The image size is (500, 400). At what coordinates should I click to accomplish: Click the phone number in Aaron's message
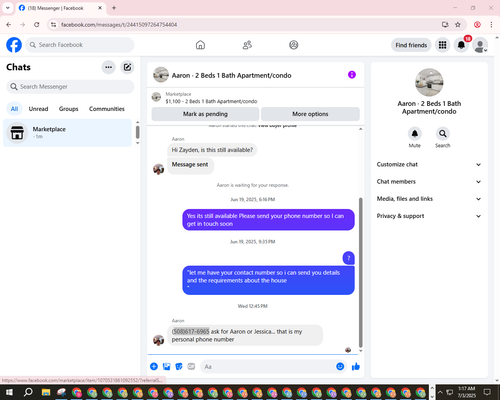point(191,332)
